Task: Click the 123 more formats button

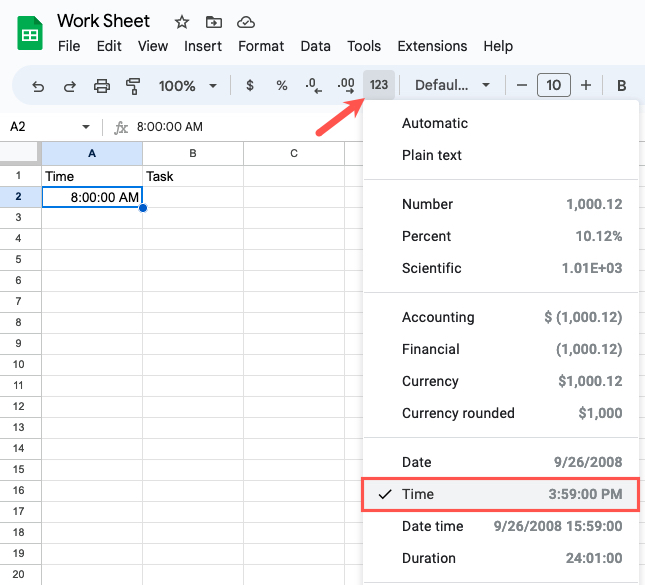Action: point(379,86)
